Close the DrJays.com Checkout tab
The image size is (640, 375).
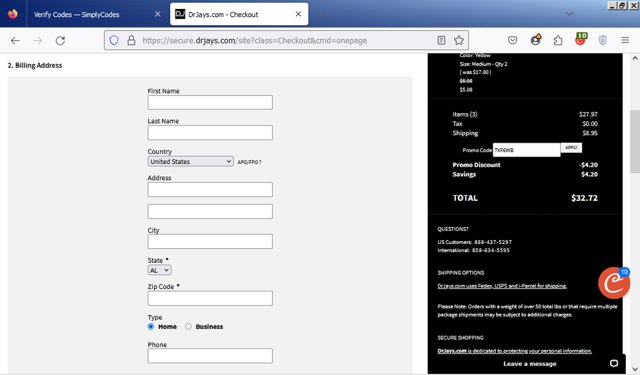click(x=298, y=14)
